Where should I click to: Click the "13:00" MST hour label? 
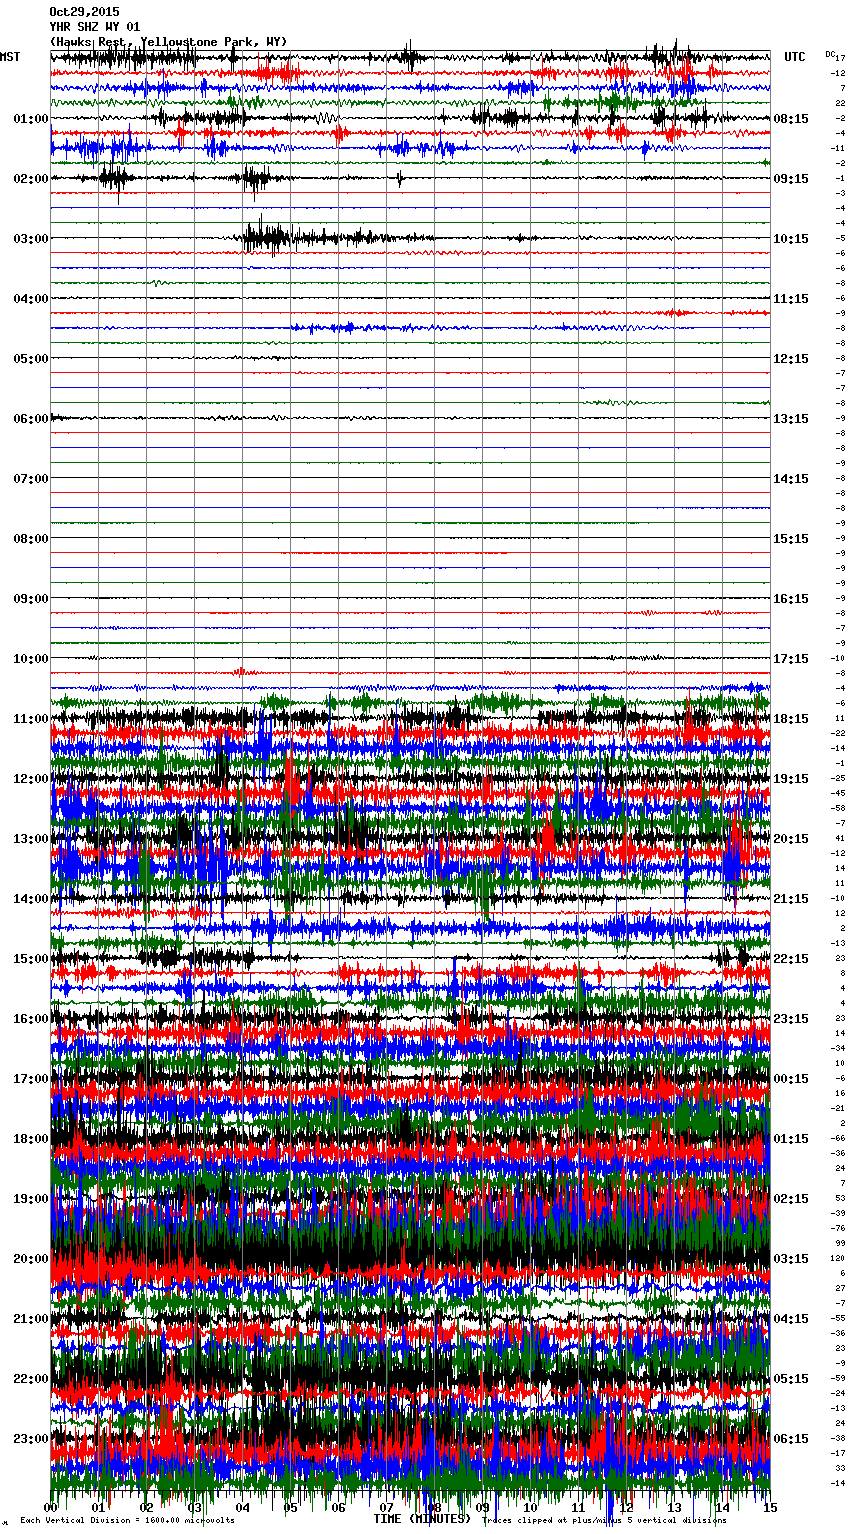(31, 839)
